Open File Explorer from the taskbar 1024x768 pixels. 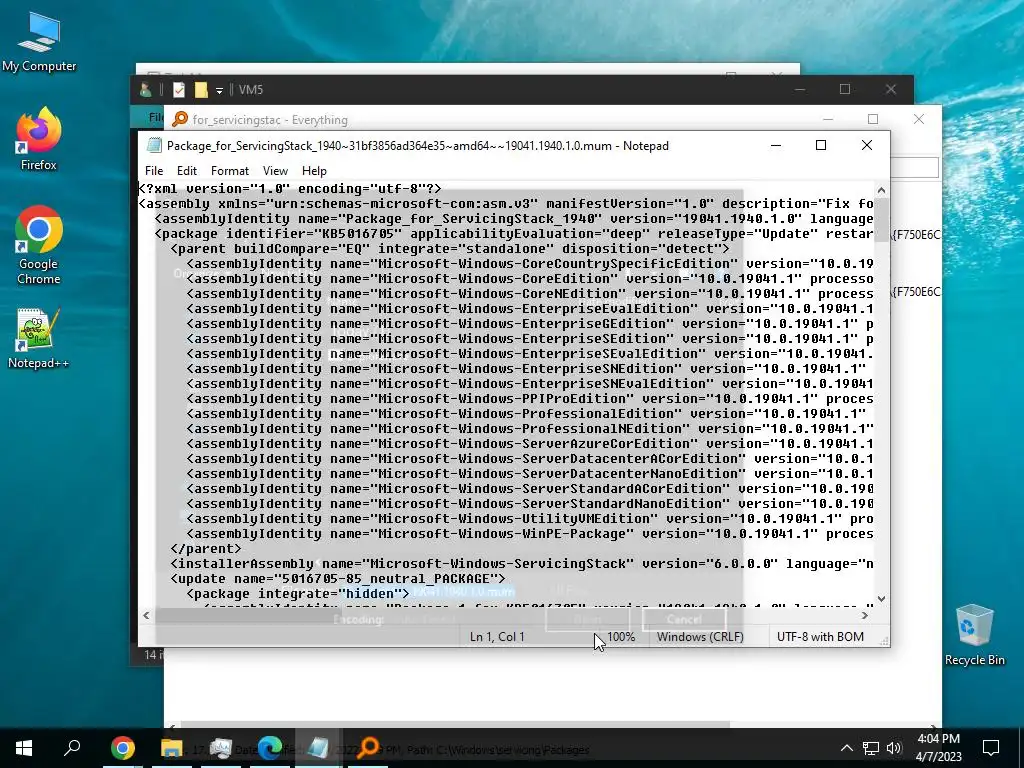point(172,748)
